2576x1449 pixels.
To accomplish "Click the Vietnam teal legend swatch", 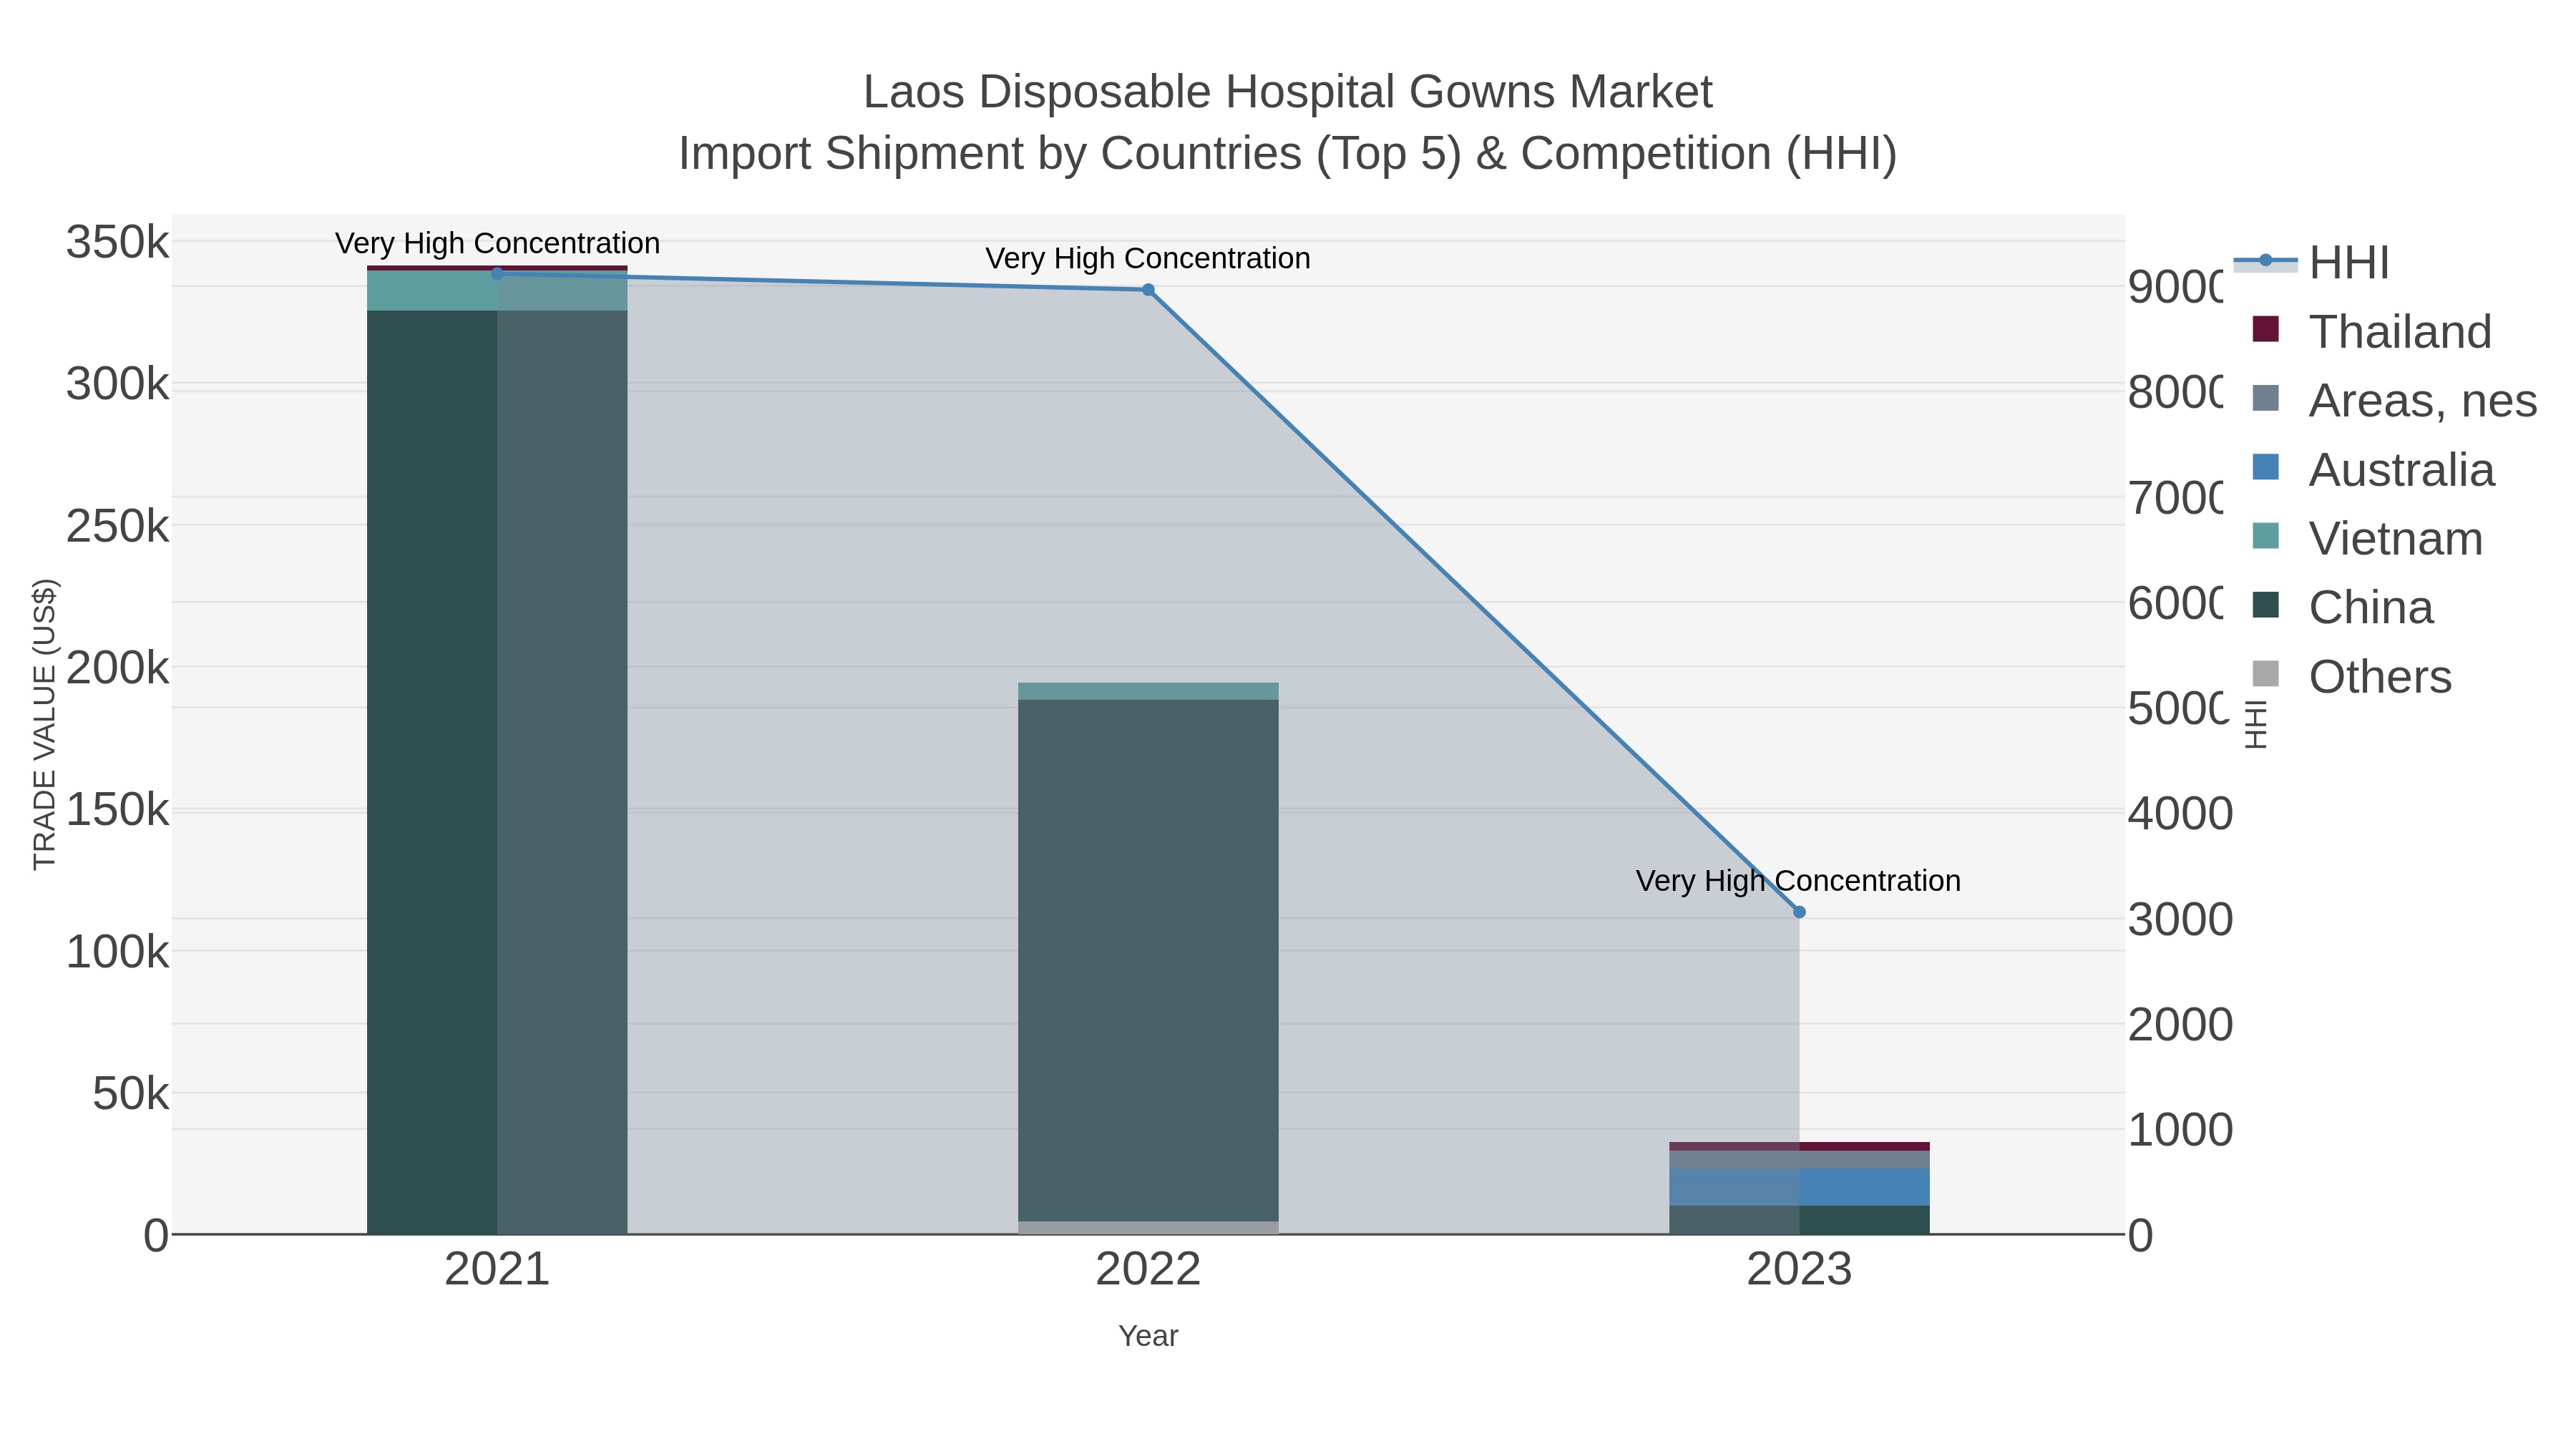I will pyautogui.click(x=2265, y=536).
